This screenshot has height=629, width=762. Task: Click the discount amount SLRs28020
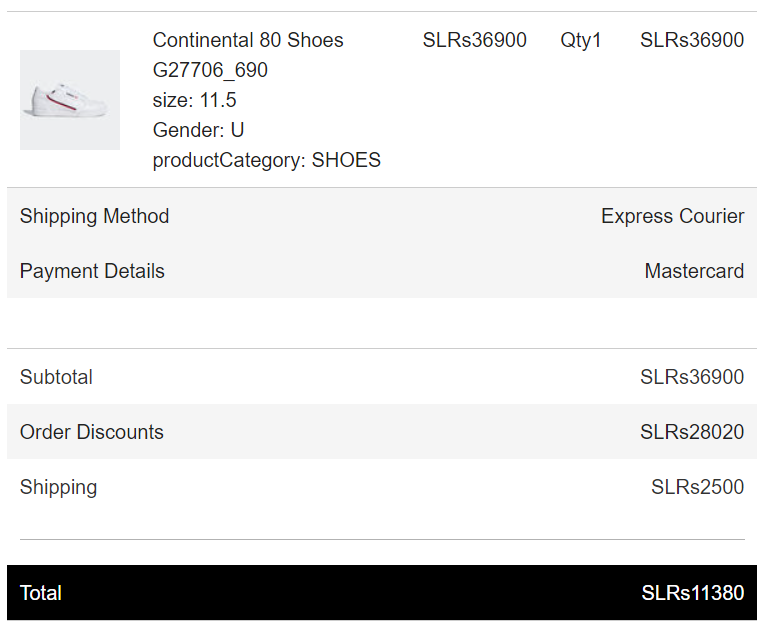(692, 432)
